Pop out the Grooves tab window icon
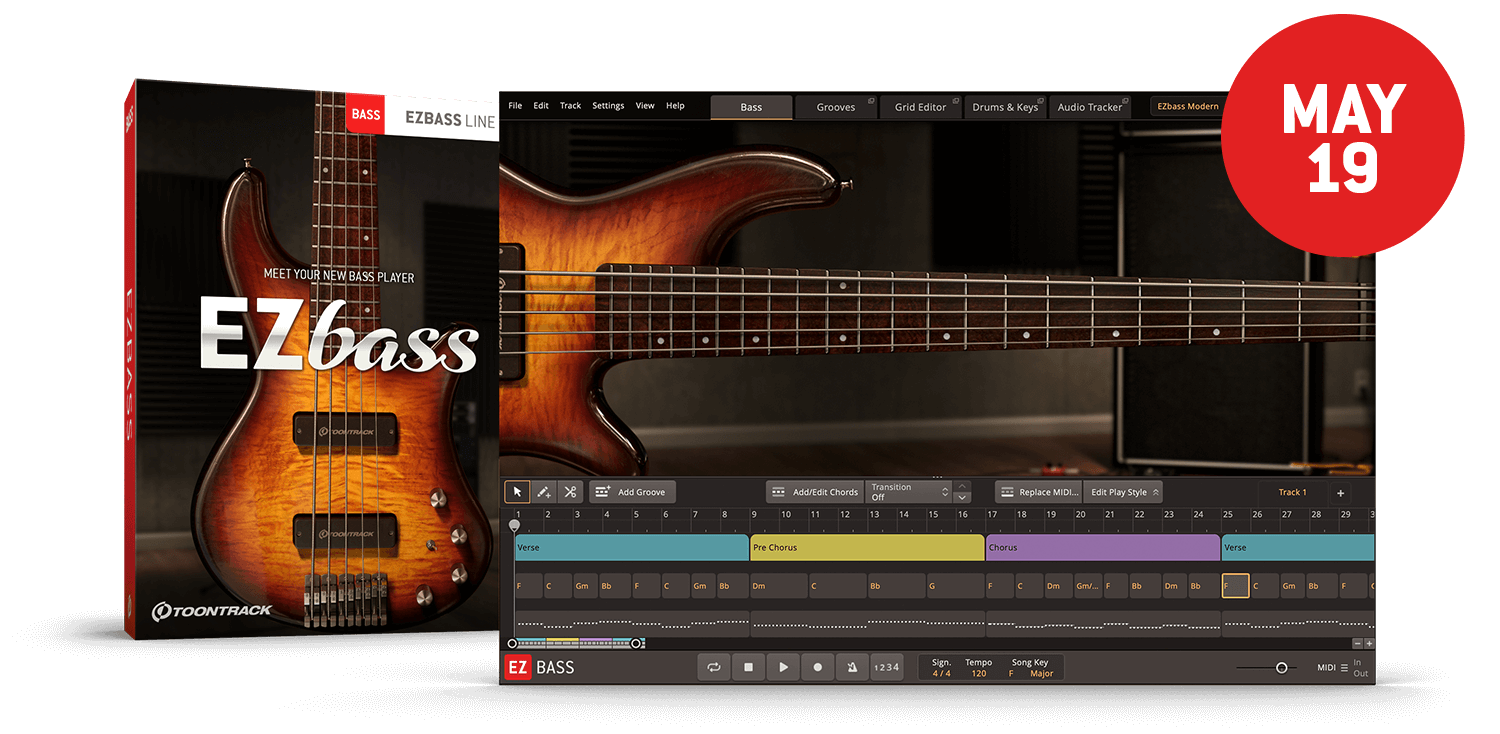This screenshot has height=734, width=1500. point(870,101)
